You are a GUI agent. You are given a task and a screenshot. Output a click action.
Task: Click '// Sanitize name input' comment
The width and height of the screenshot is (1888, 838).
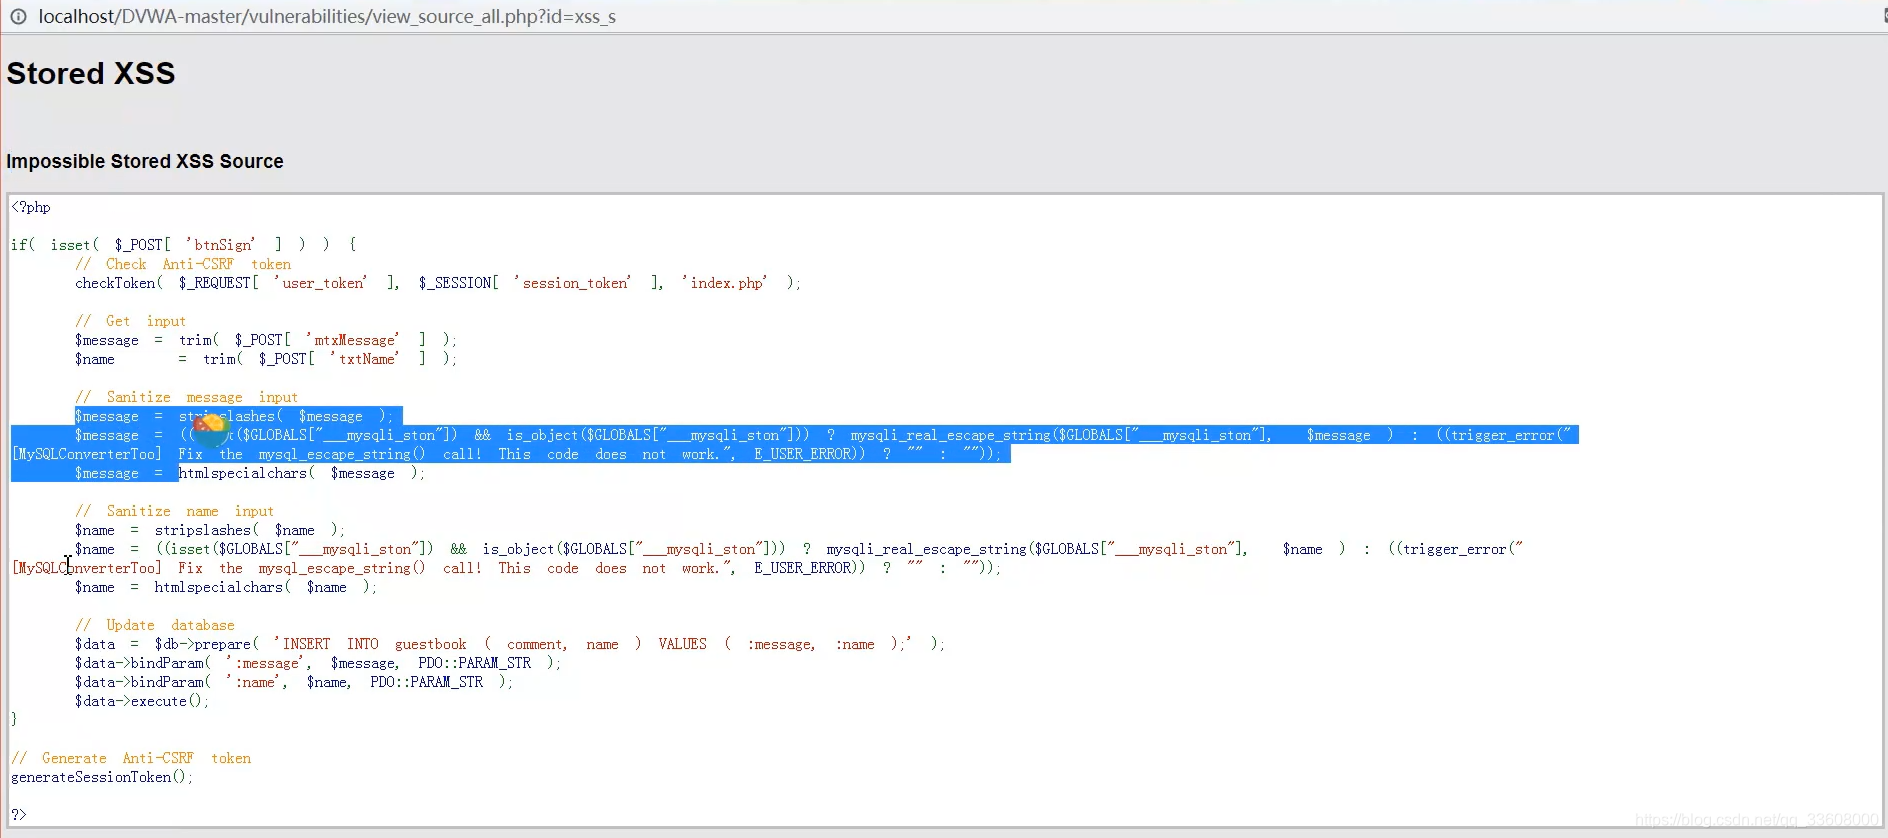[174, 511]
